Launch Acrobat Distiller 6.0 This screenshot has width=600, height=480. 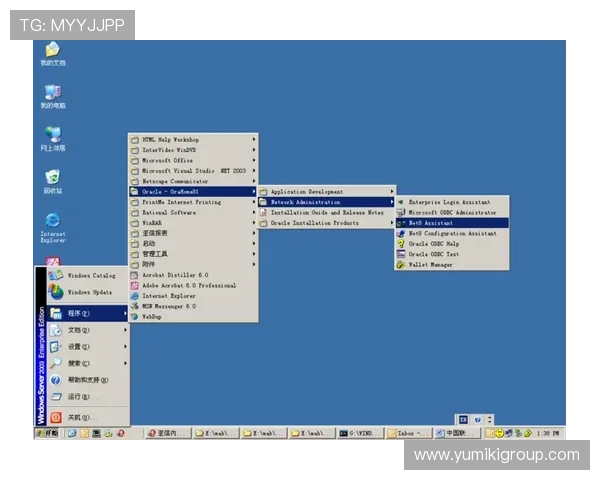[x=194, y=275]
